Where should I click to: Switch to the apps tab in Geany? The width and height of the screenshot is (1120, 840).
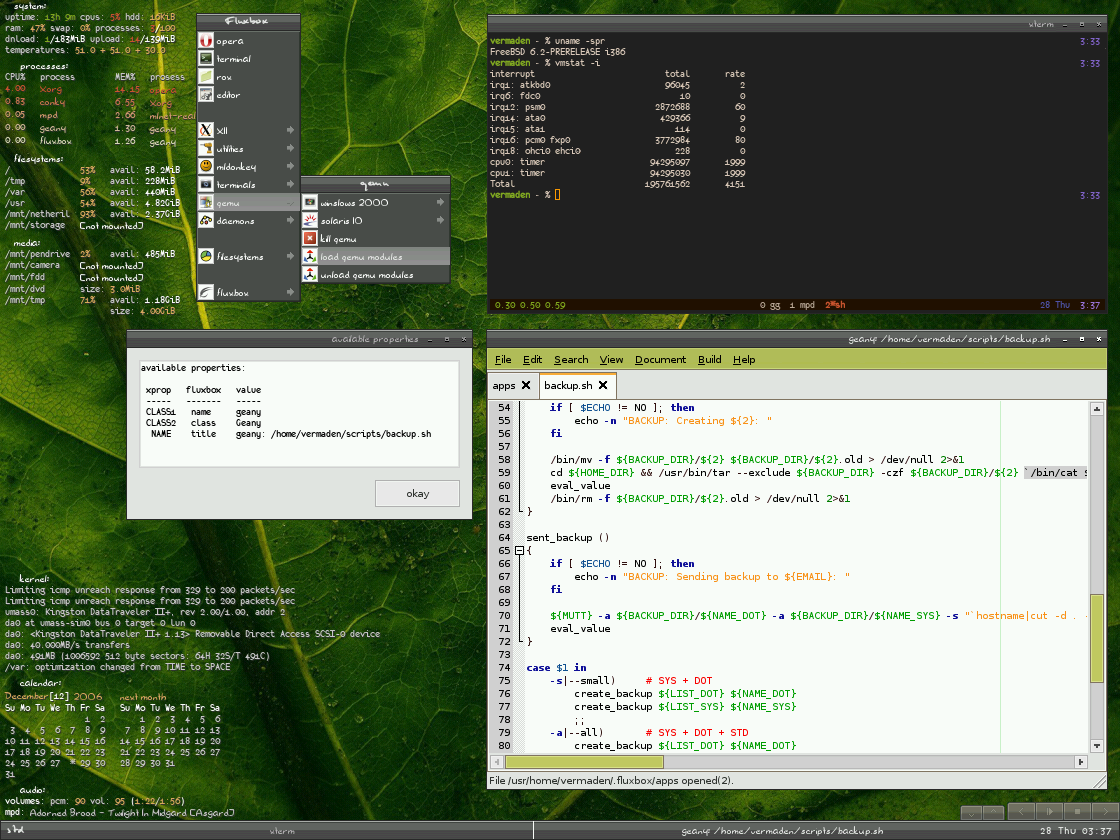pyautogui.click(x=503, y=386)
